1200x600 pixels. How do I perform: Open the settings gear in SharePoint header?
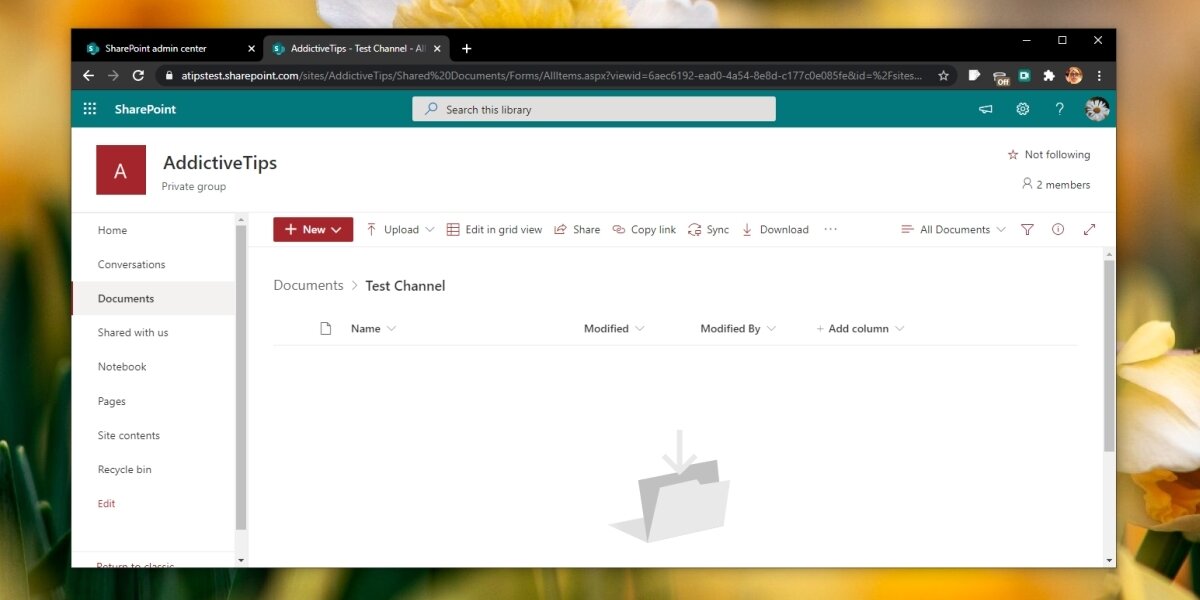(1023, 109)
